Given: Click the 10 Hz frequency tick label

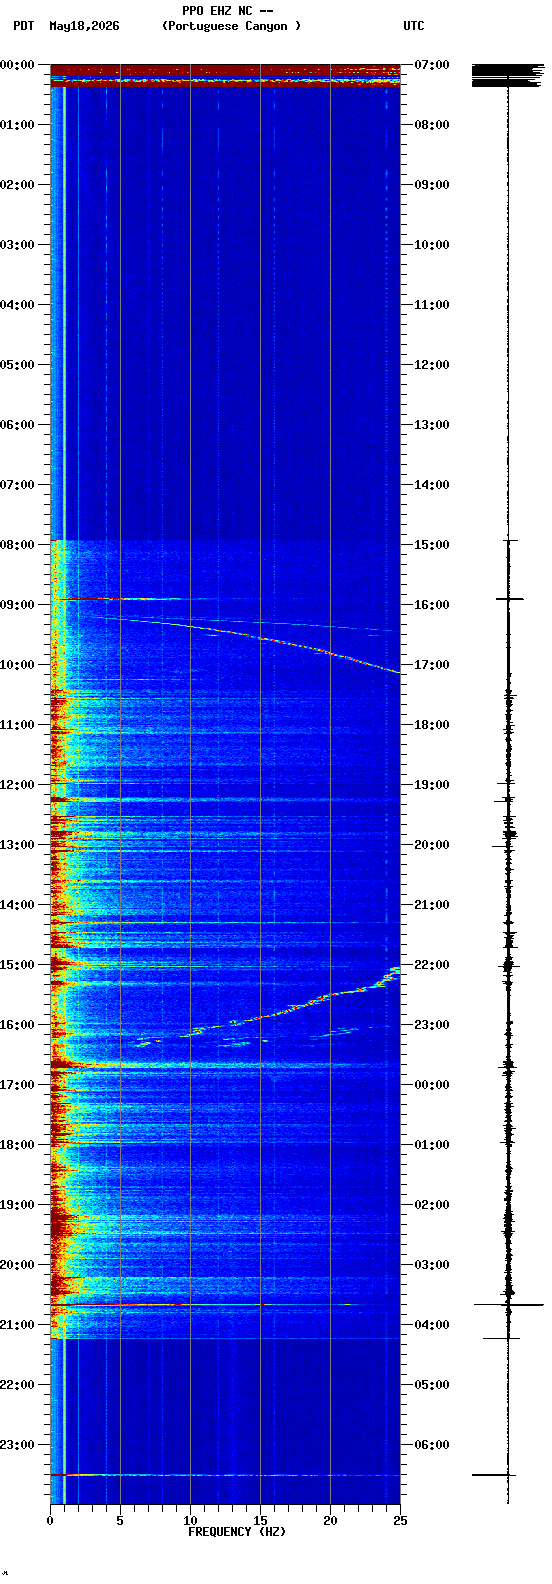Looking at the screenshot, I should tap(190, 1521).
